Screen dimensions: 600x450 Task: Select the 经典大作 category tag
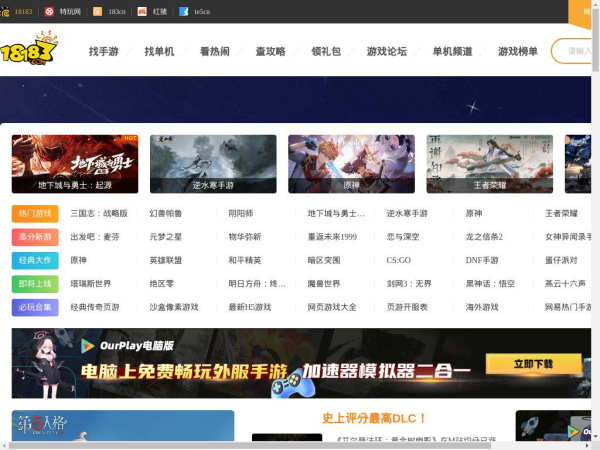coord(35,260)
